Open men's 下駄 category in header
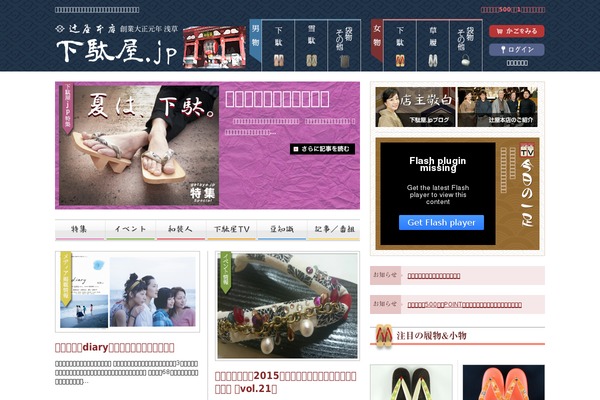The height and width of the screenshot is (400, 600). coord(278,46)
